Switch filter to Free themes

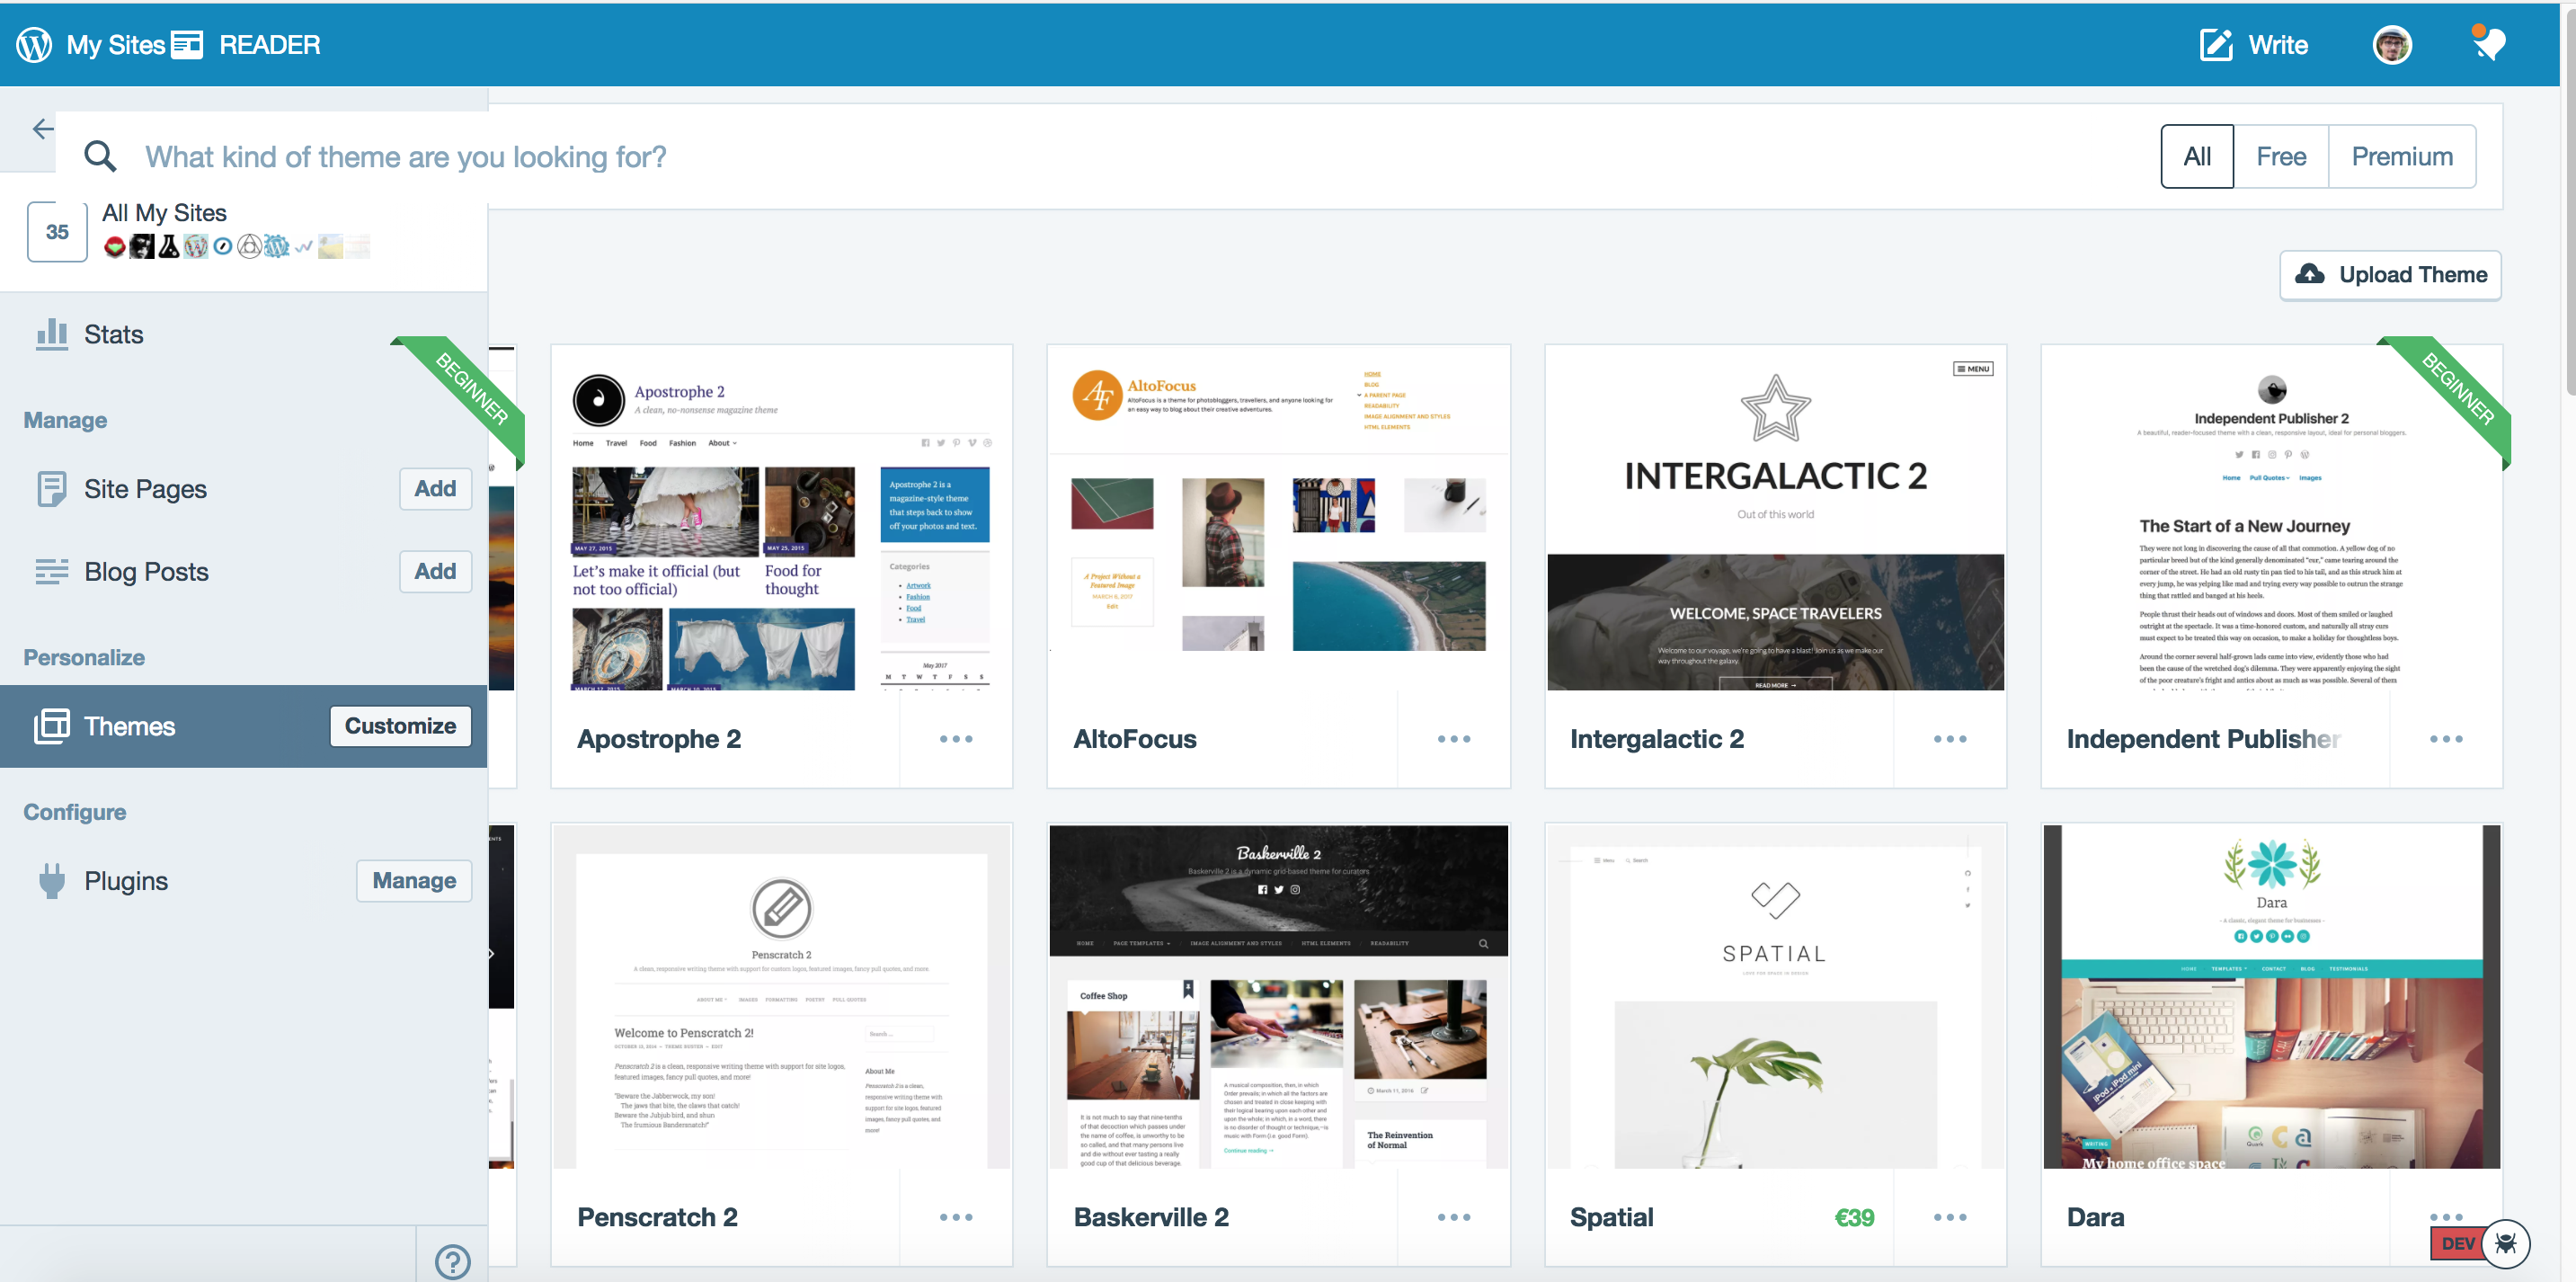2280,156
